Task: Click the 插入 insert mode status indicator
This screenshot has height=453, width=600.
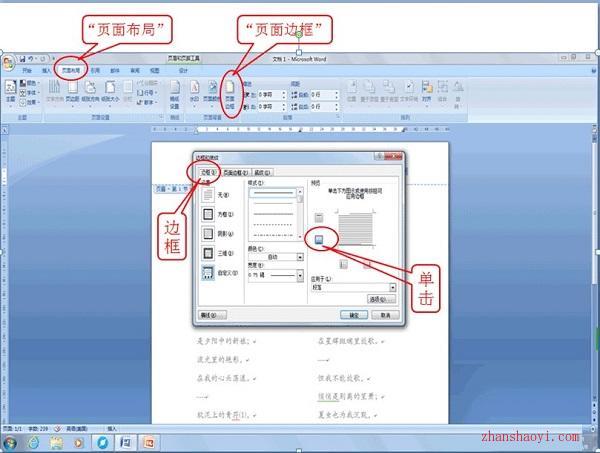Action: tap(112, 429)
